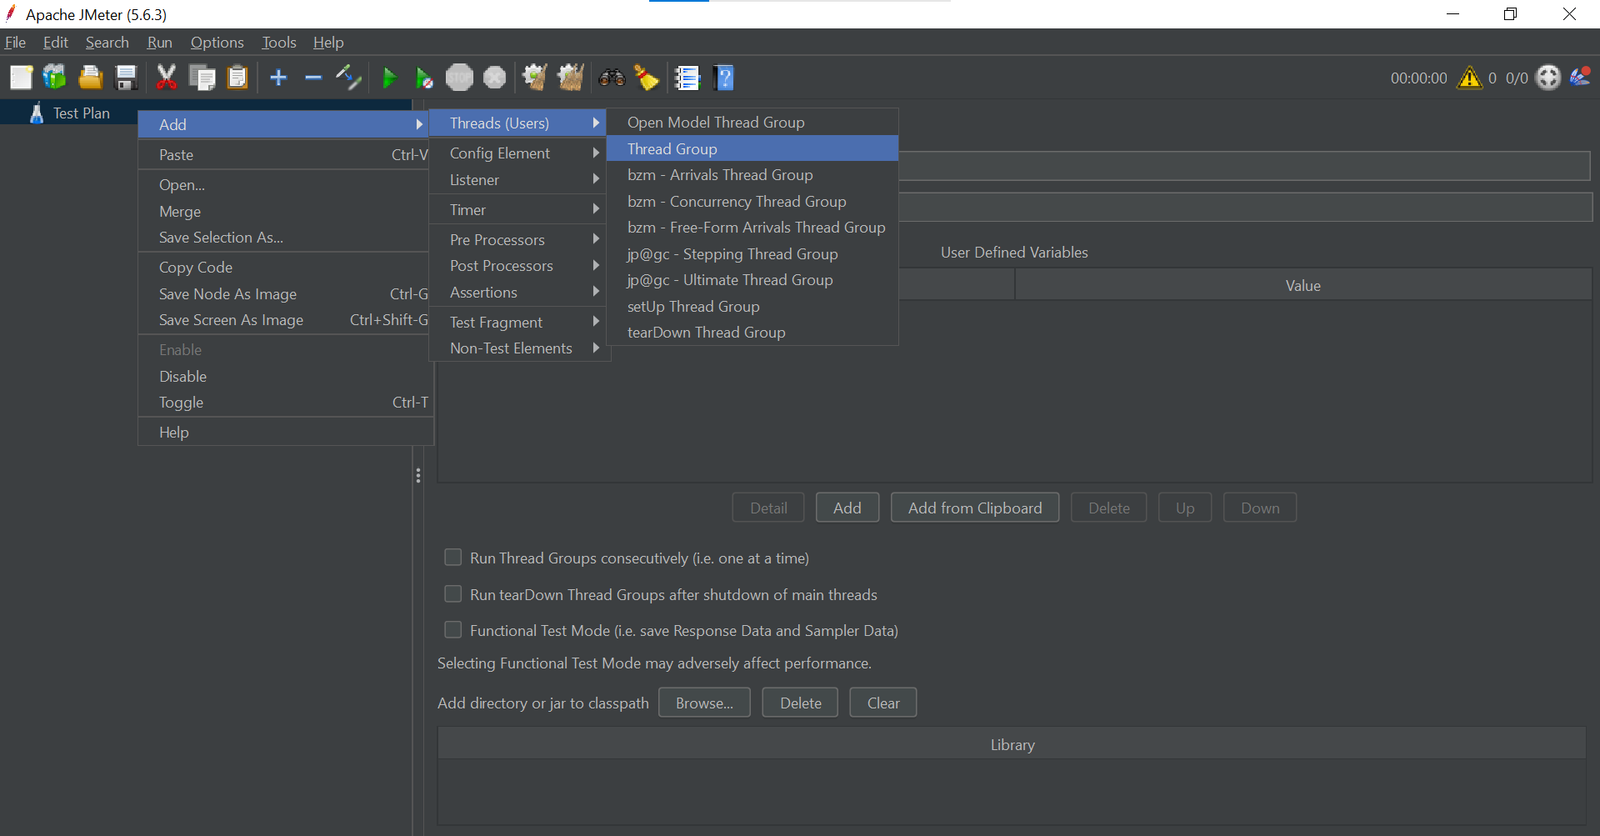Click the grey Stop icon

tap(459, 77)
